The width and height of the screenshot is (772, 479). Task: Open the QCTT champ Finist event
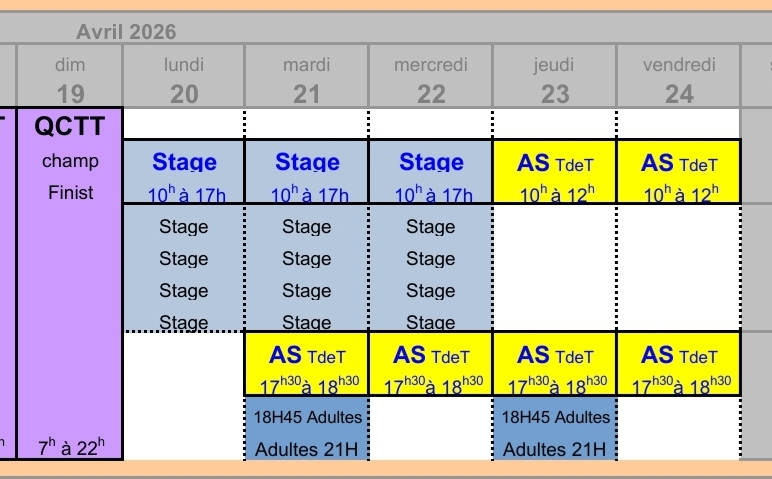[70, 158]
